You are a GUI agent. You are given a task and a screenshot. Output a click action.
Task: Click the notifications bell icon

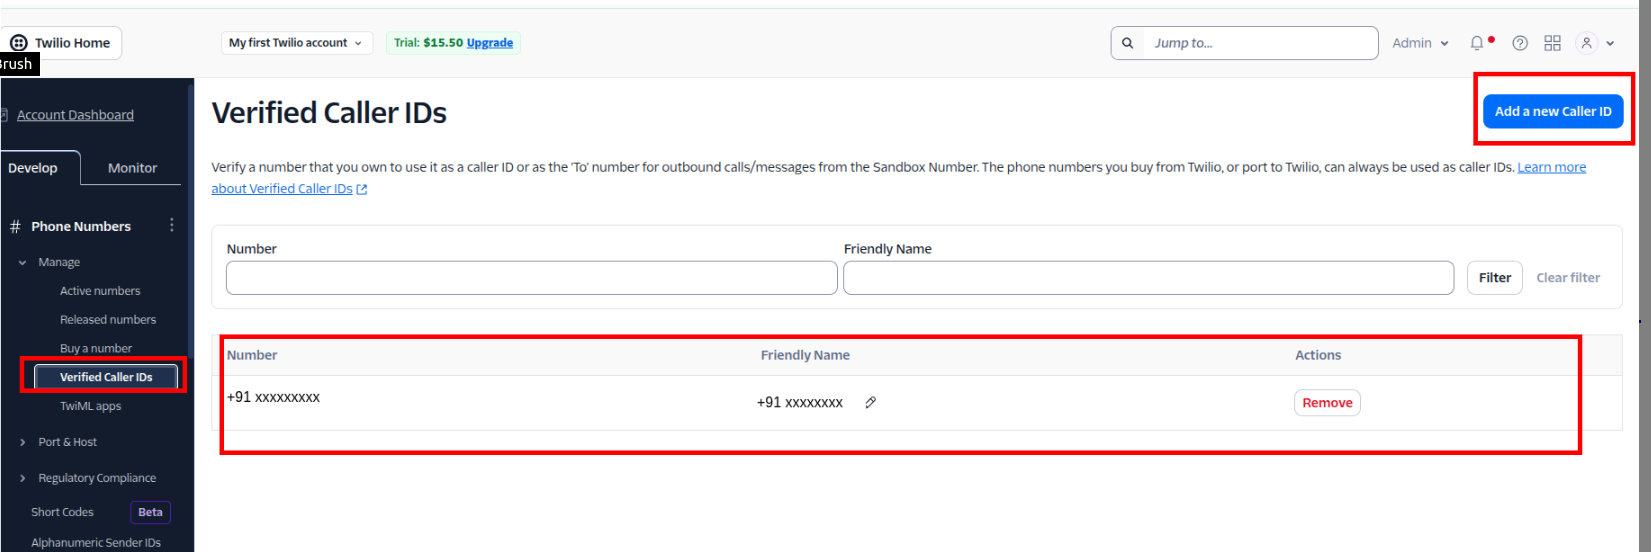tap(1477, 43)
